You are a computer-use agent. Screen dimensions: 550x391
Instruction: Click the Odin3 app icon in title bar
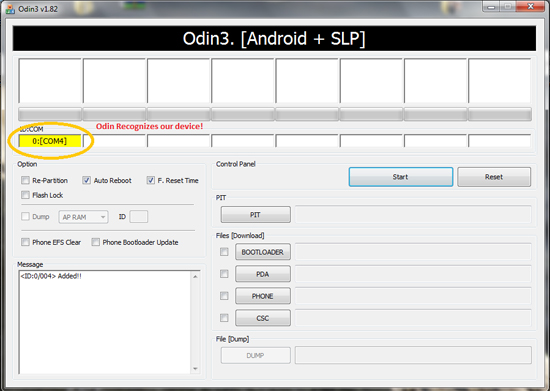click(10, 8)
